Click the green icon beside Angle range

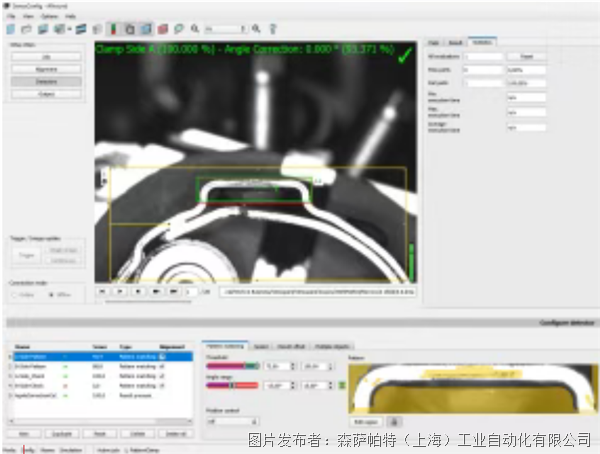coord(342,385)
